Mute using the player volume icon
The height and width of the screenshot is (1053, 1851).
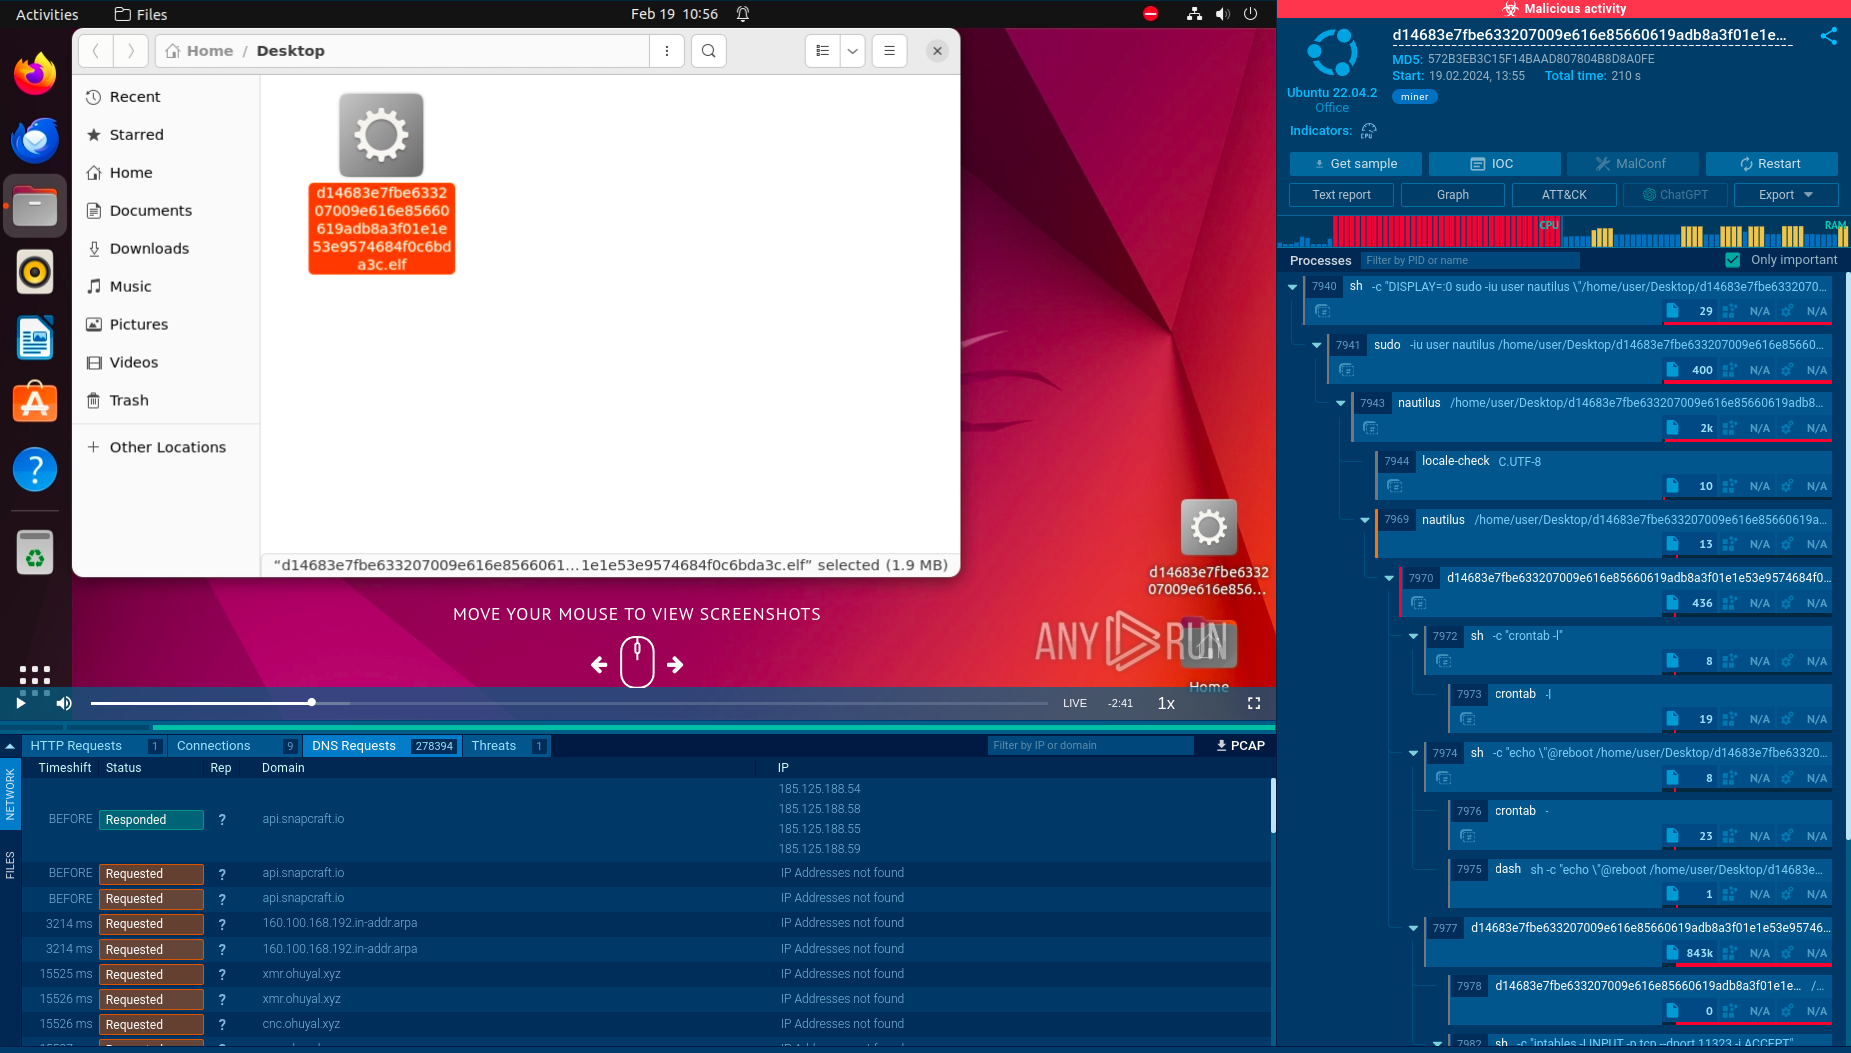[64, 703]
